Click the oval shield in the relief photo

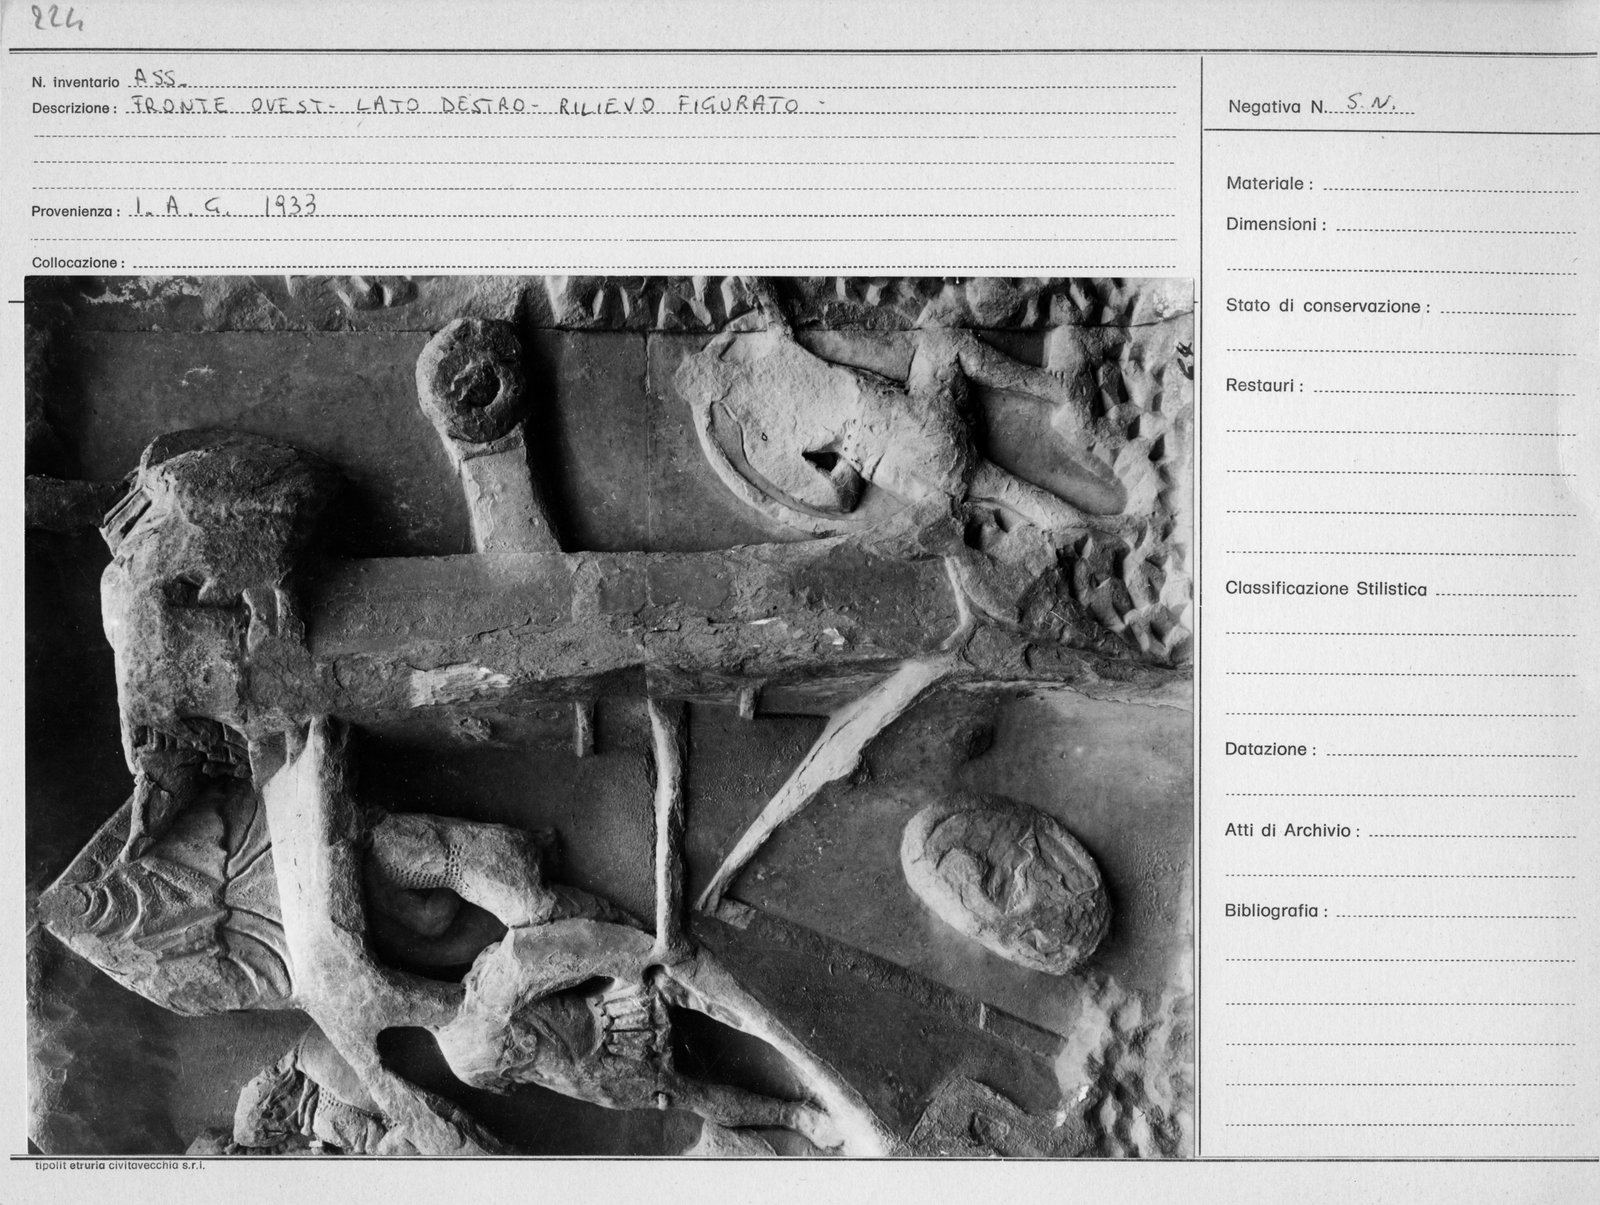[1006, 882]
